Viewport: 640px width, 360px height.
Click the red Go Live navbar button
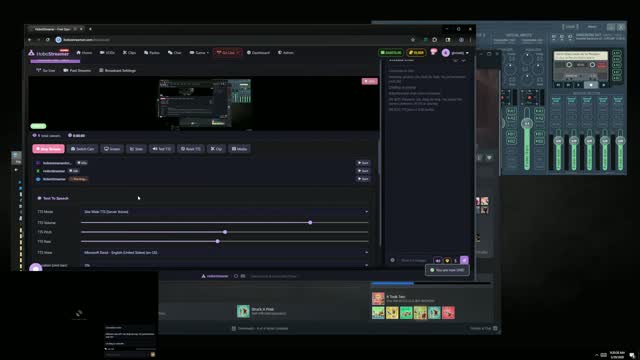(x=227, y=53)
